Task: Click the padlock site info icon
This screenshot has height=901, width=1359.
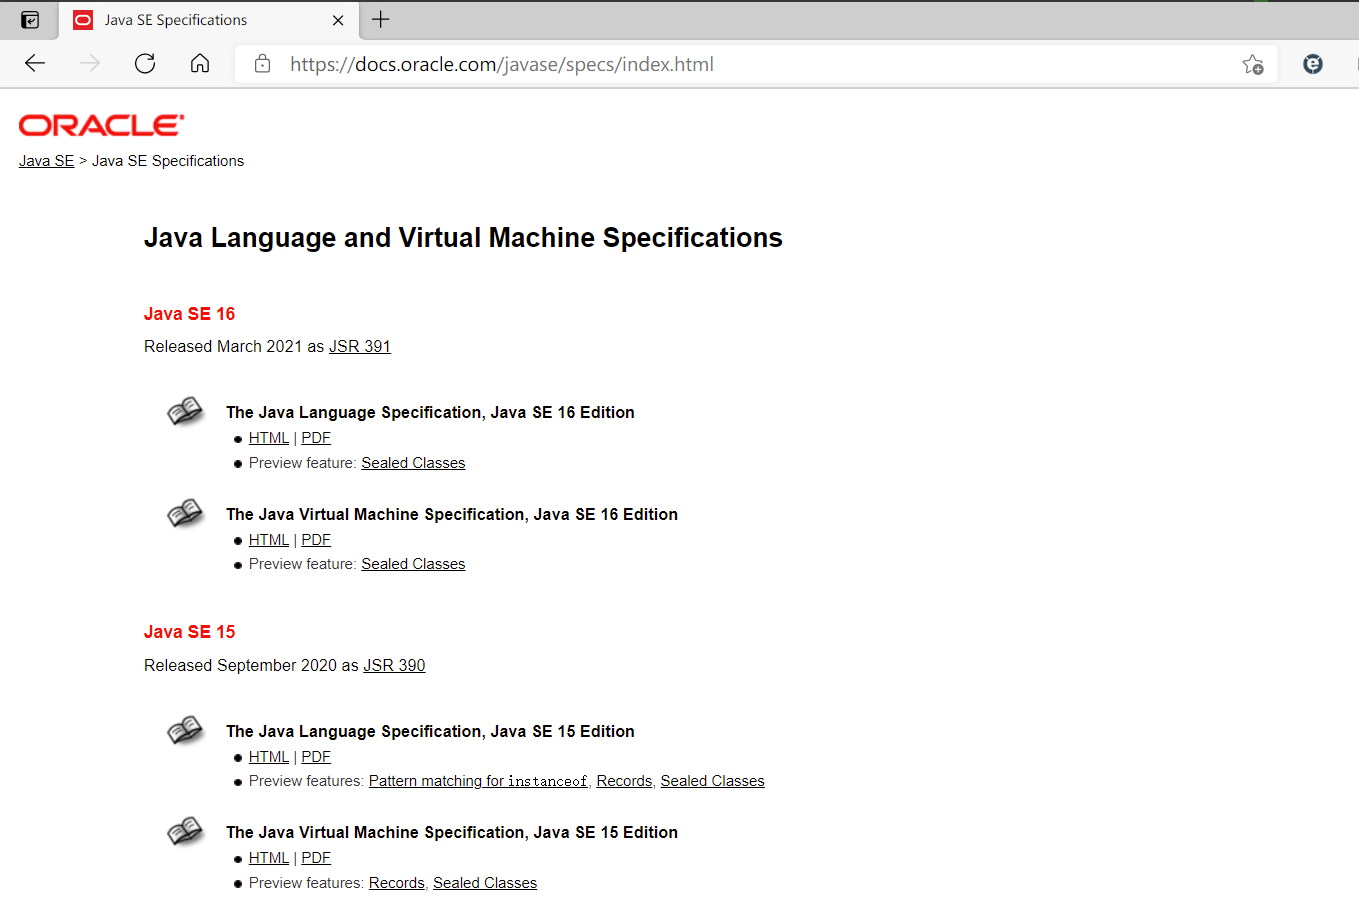Action: coord(263,64)
